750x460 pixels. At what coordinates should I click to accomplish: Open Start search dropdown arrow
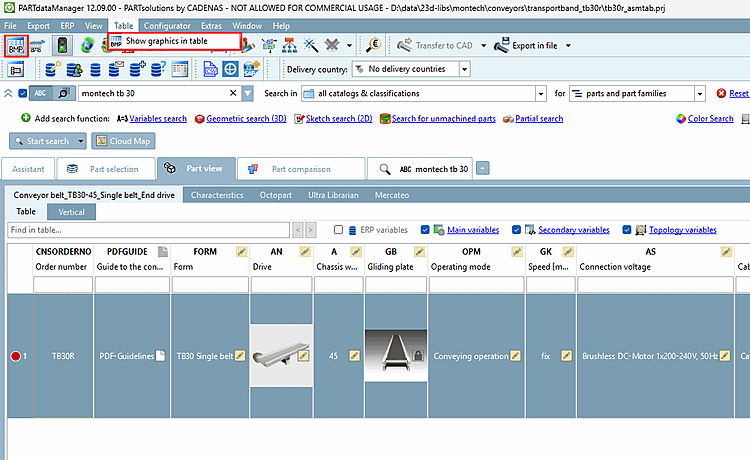click(x=80, y=141)
